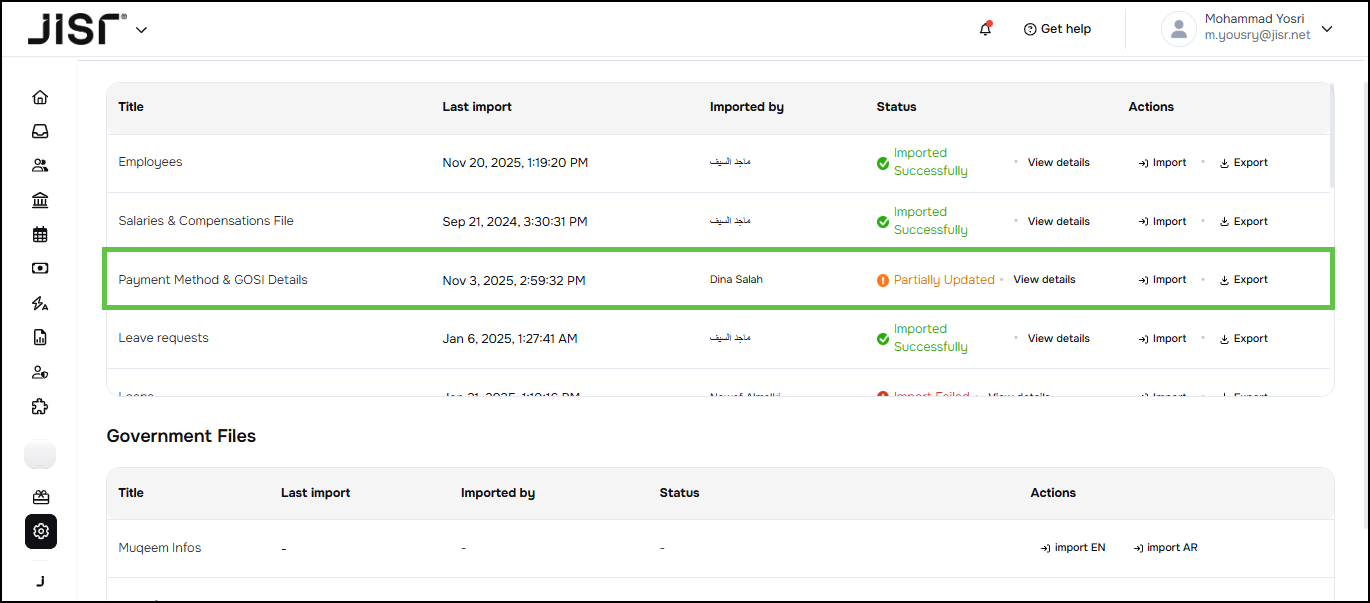Open the notifications bell

[x=985, y=29]
